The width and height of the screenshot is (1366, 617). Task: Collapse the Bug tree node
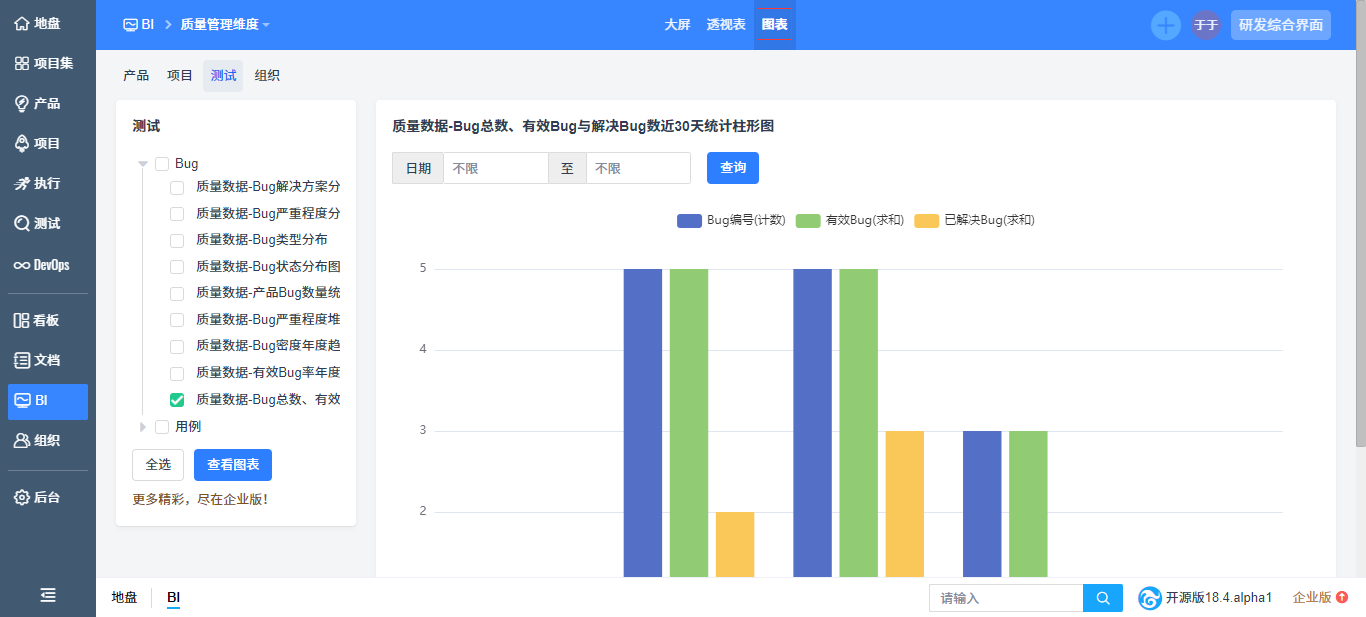pos(143,163)
